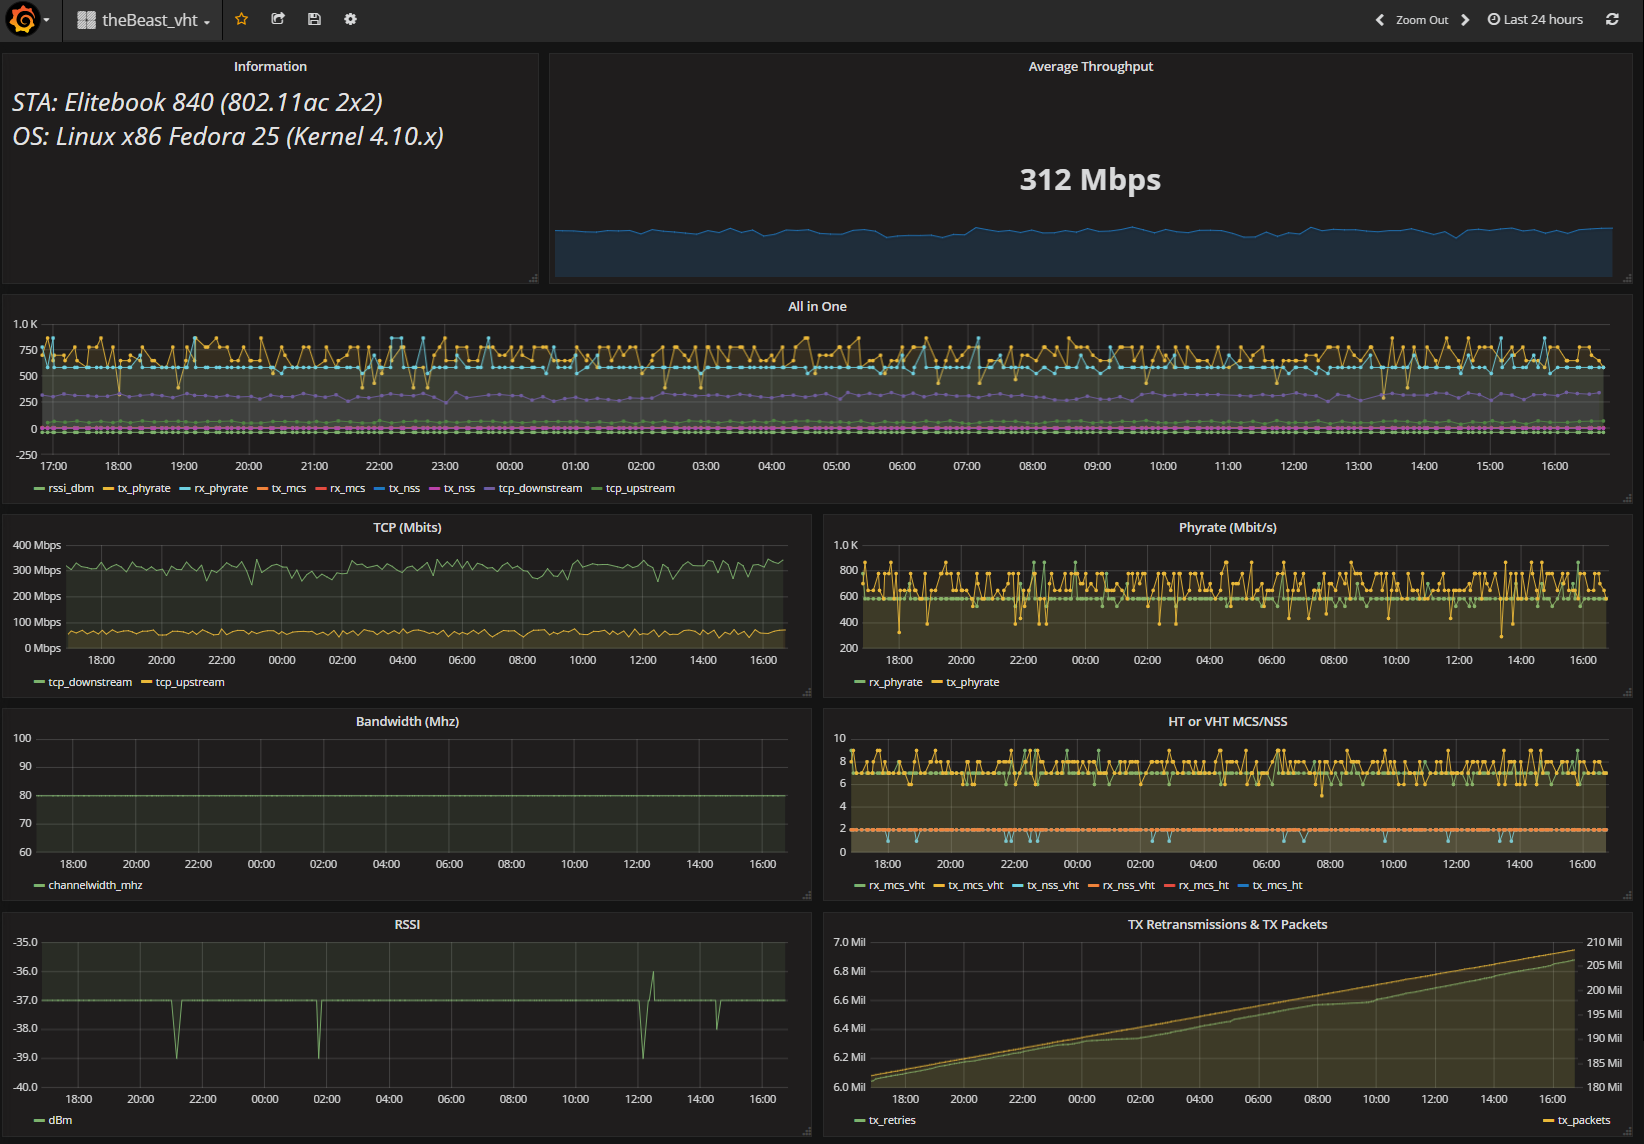Open color picker for dBm legend swatch
This screenshot has width=1644, height=1144.
pos(39,1121)
